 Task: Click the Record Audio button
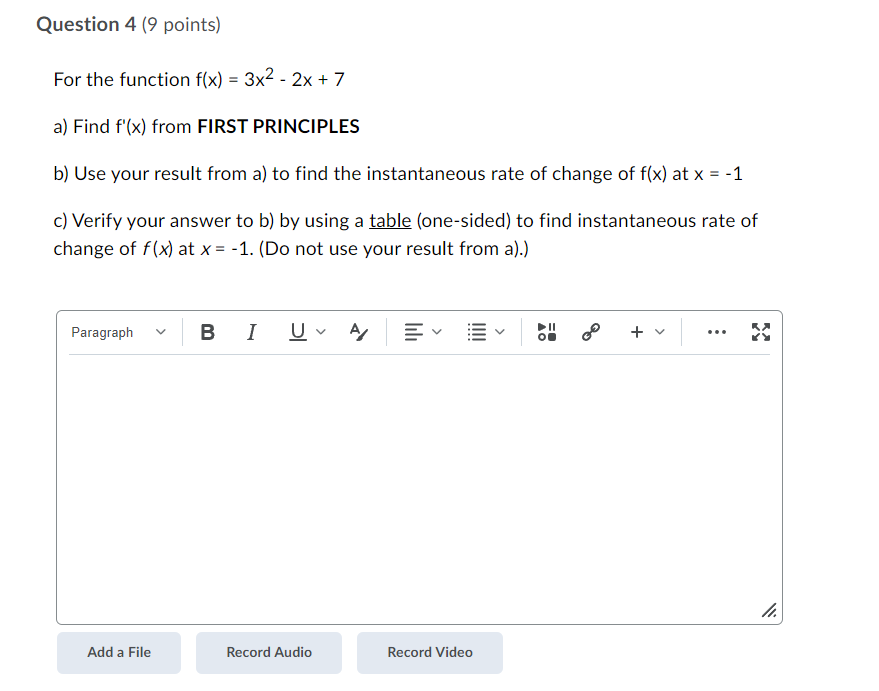tap(268, 653)
